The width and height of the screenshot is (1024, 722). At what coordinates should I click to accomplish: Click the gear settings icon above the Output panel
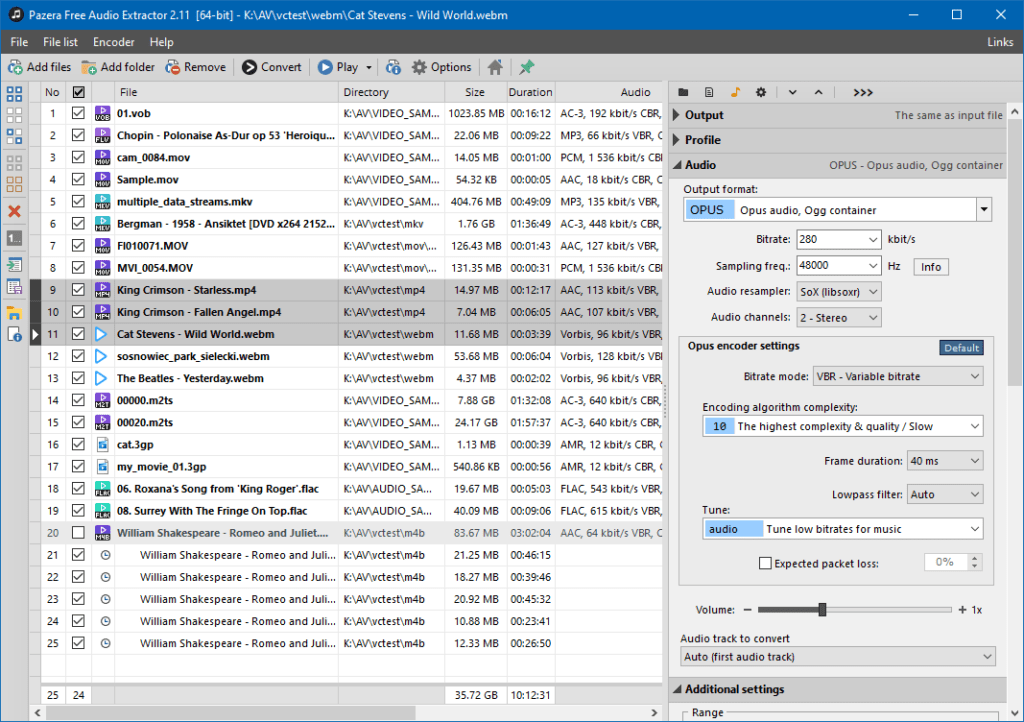coord(759,91)
